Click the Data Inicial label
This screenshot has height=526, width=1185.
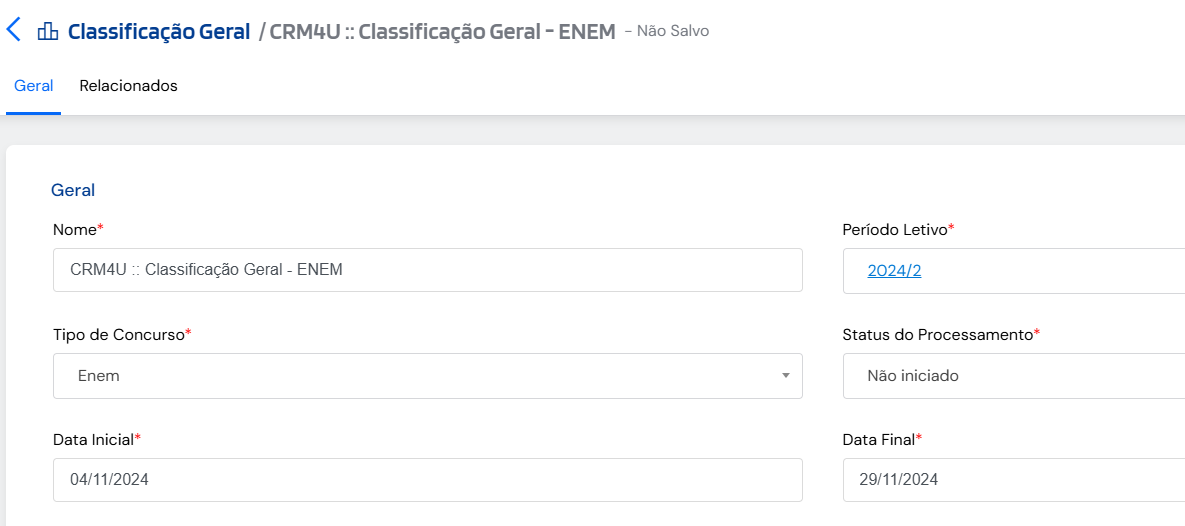coord(93,439)
